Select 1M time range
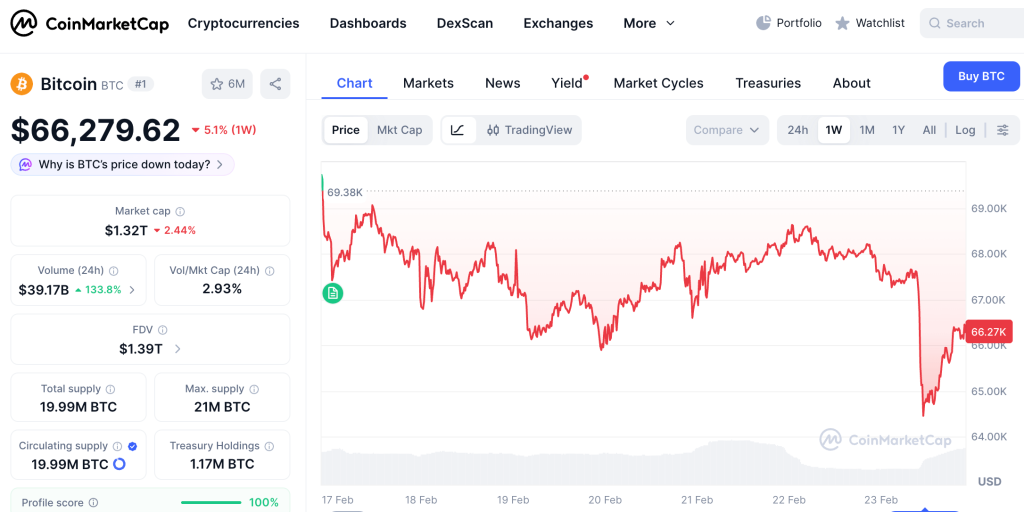 click(x=867, y=130)
